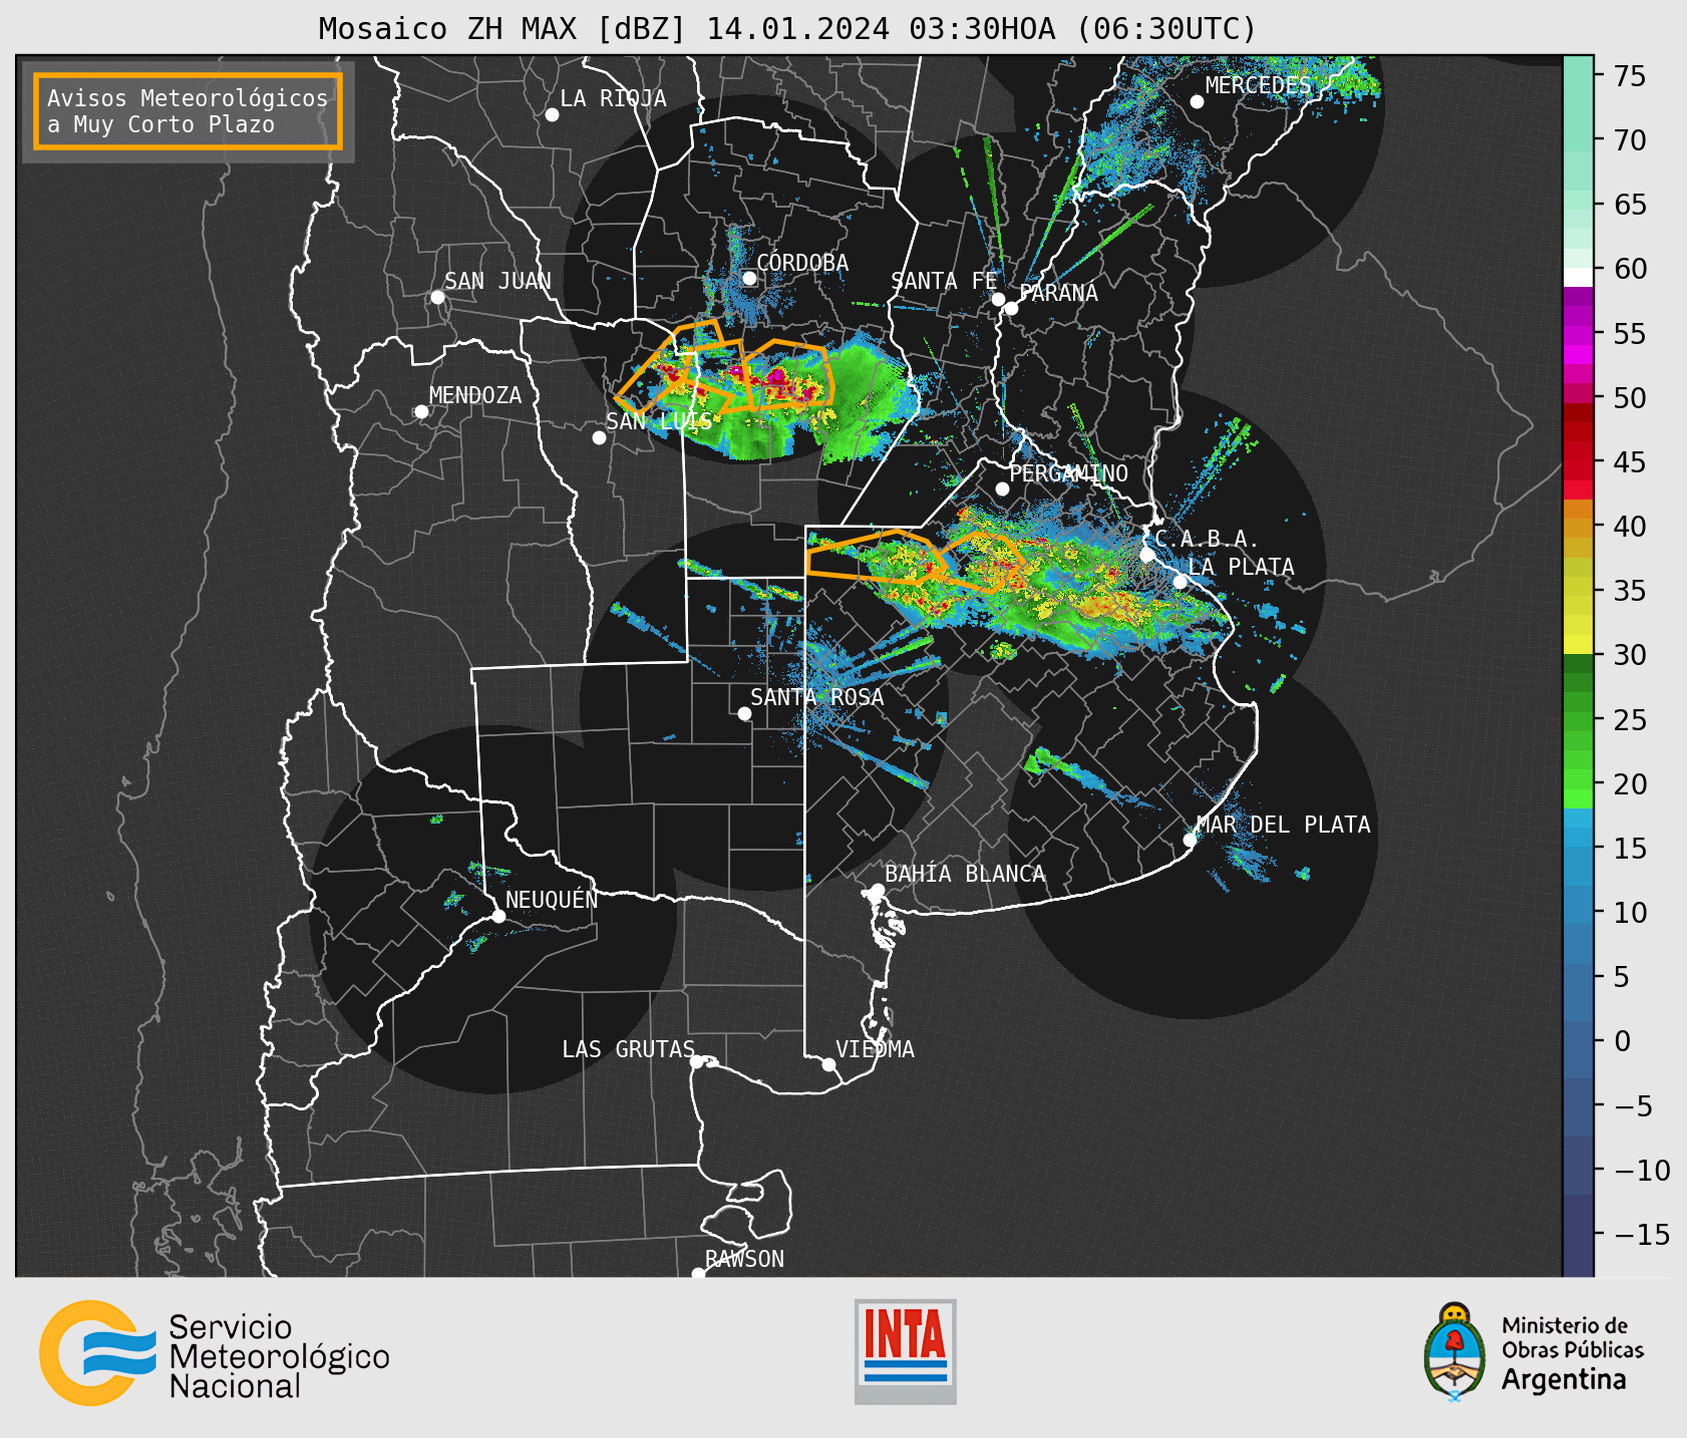Click the LA PLATA city label

[1241, 567]
